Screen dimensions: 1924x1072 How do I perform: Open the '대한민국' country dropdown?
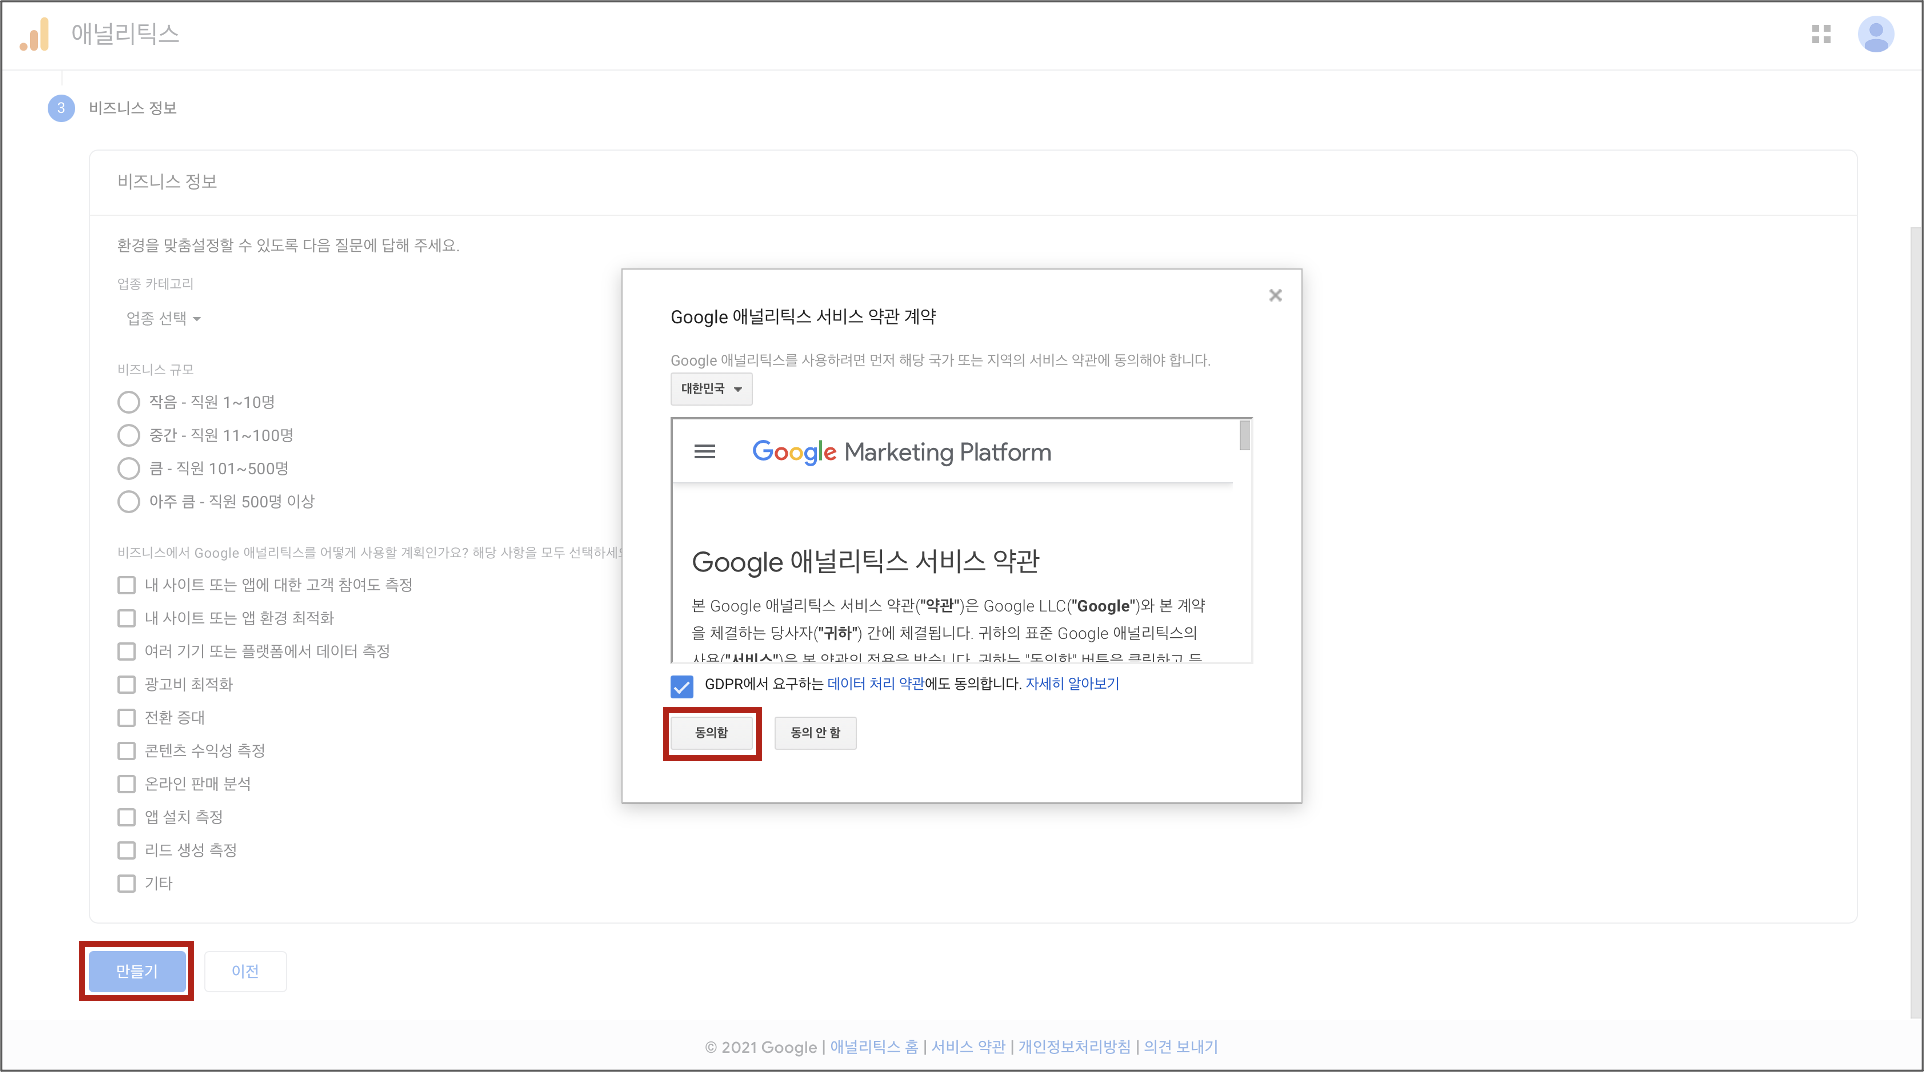(711, 389)
